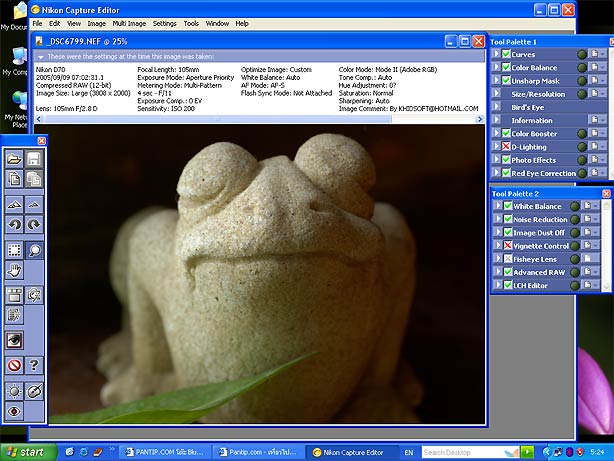Enable the D-Lighting checkbox
Viewport: 614px width, 461px height.
506,146
